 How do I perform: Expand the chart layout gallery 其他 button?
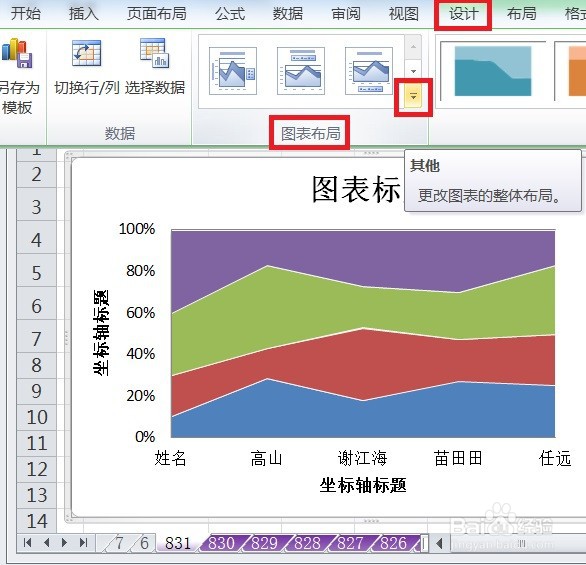(x=413, y=96)
